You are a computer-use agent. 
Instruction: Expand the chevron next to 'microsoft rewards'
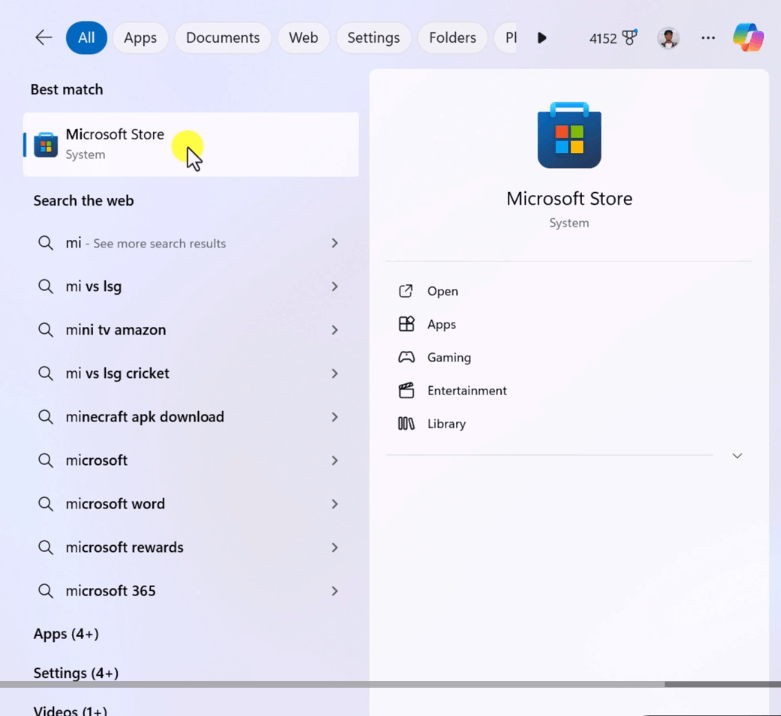(335, 547)
